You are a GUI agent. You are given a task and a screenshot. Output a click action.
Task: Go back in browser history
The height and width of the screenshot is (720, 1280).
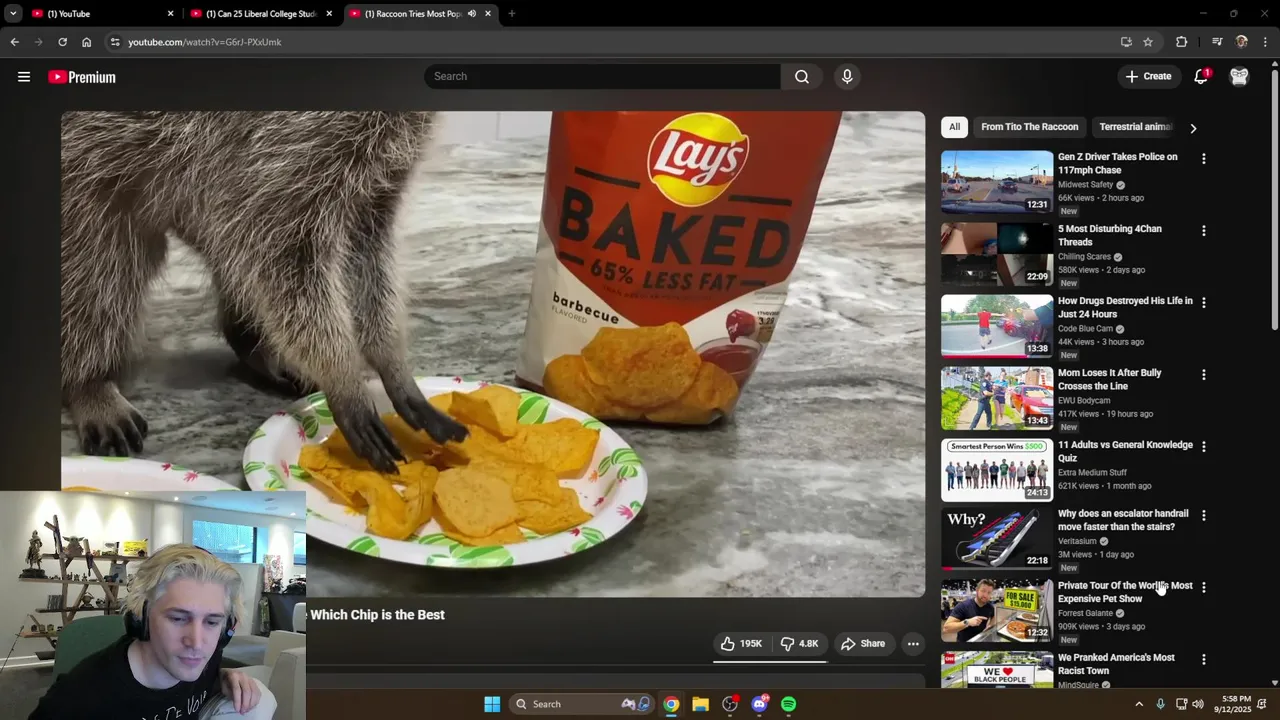pos(15,42)
